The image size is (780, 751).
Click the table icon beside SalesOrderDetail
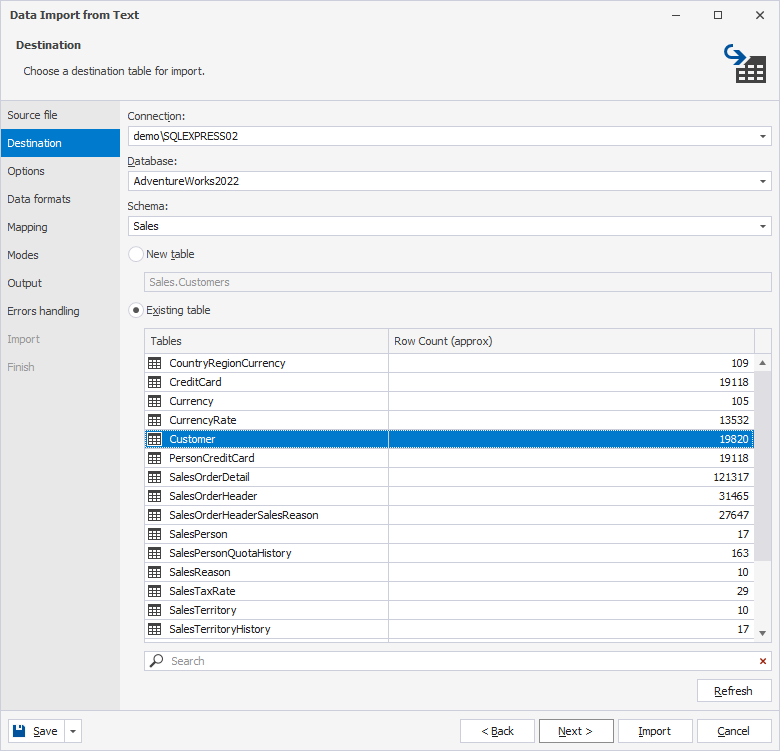point(155,477)
